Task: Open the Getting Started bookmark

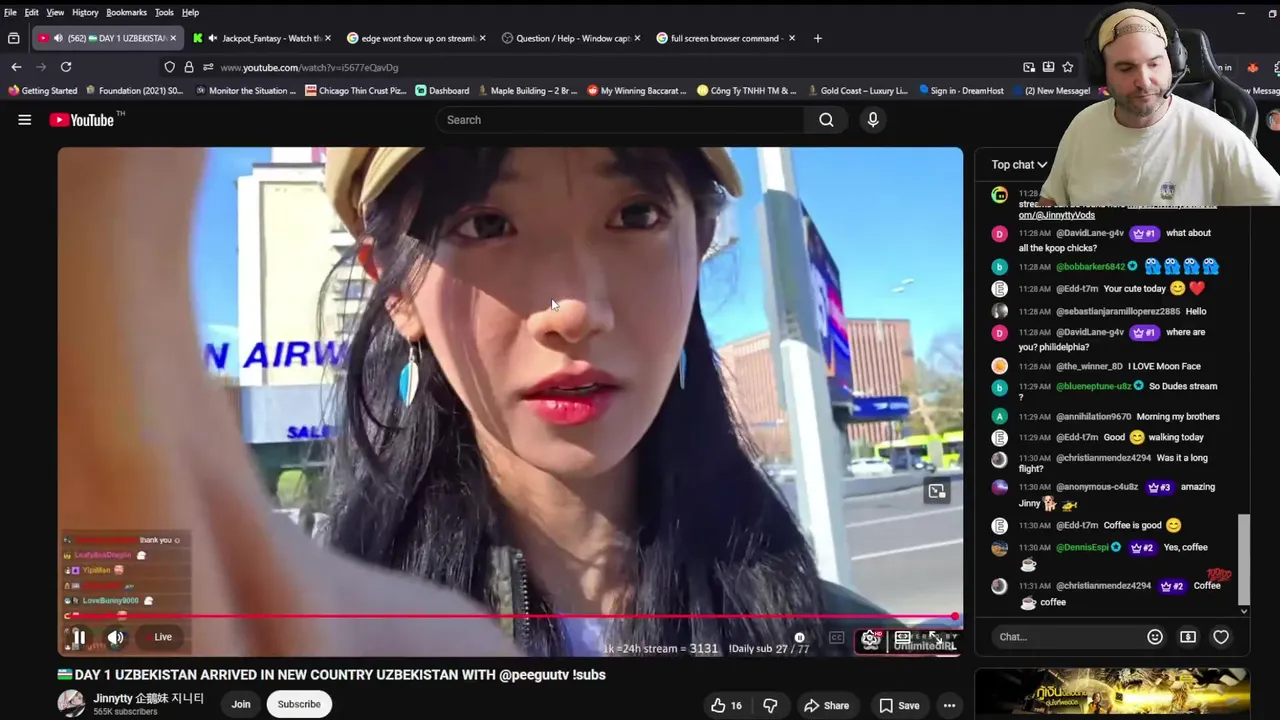Action: (42, 90)
